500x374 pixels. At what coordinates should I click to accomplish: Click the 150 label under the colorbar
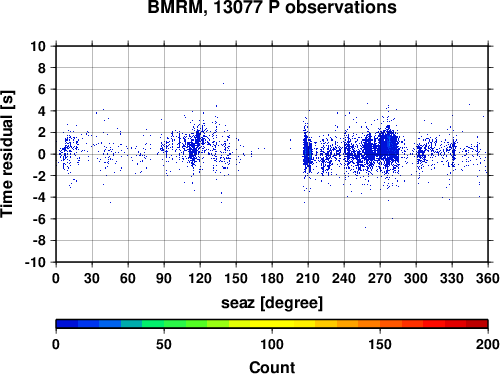380,344
